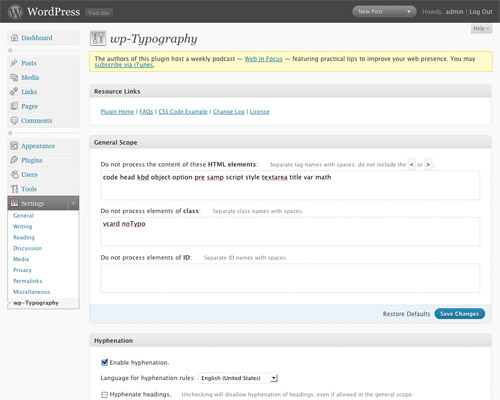The height and width of the screenshot is (400, 500).
Task: Click the Appearance icon
Action: pyautogui.click(x=14, y=146)
